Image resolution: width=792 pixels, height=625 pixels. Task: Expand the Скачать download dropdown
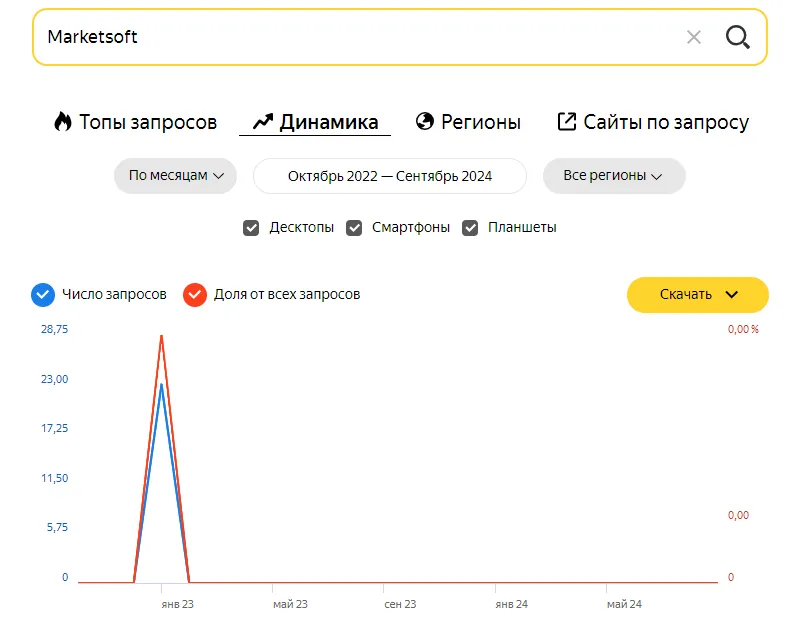point(698,295)
